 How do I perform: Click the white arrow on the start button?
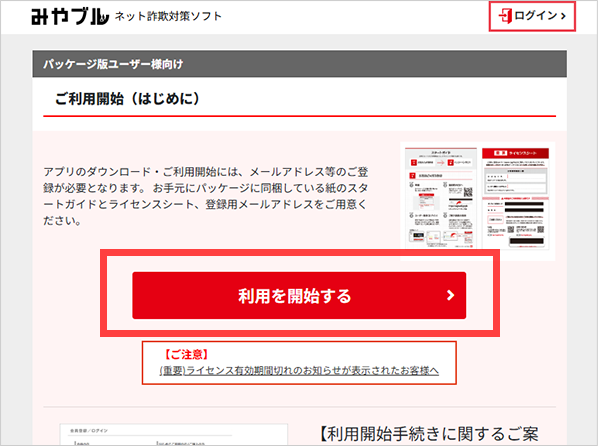click(x=450, y=296)
